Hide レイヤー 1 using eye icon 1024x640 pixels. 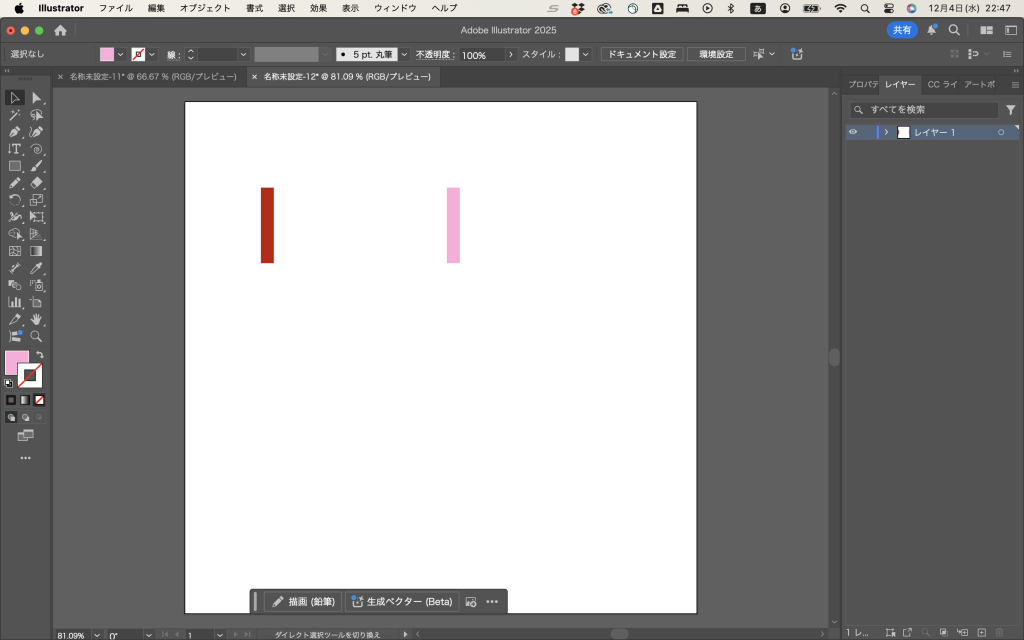coord(853,132)
